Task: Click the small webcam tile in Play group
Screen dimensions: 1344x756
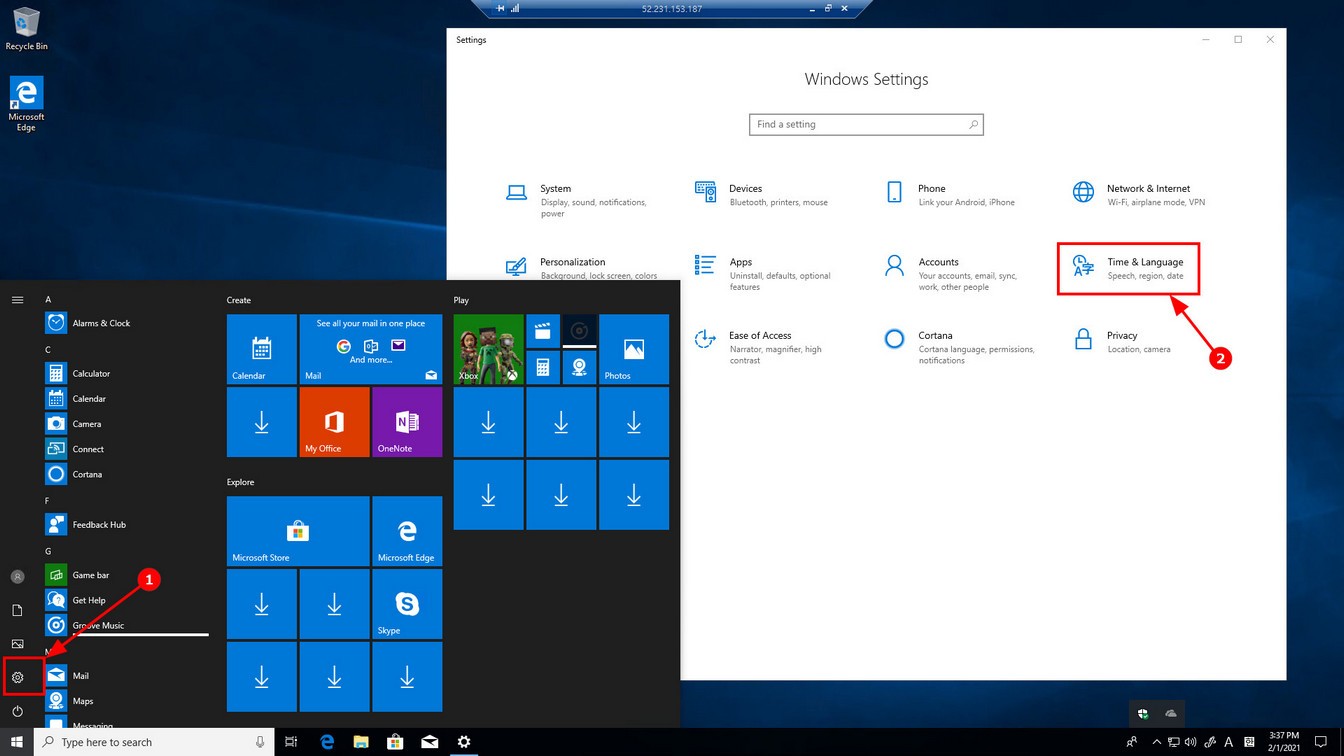Action: 579,367
